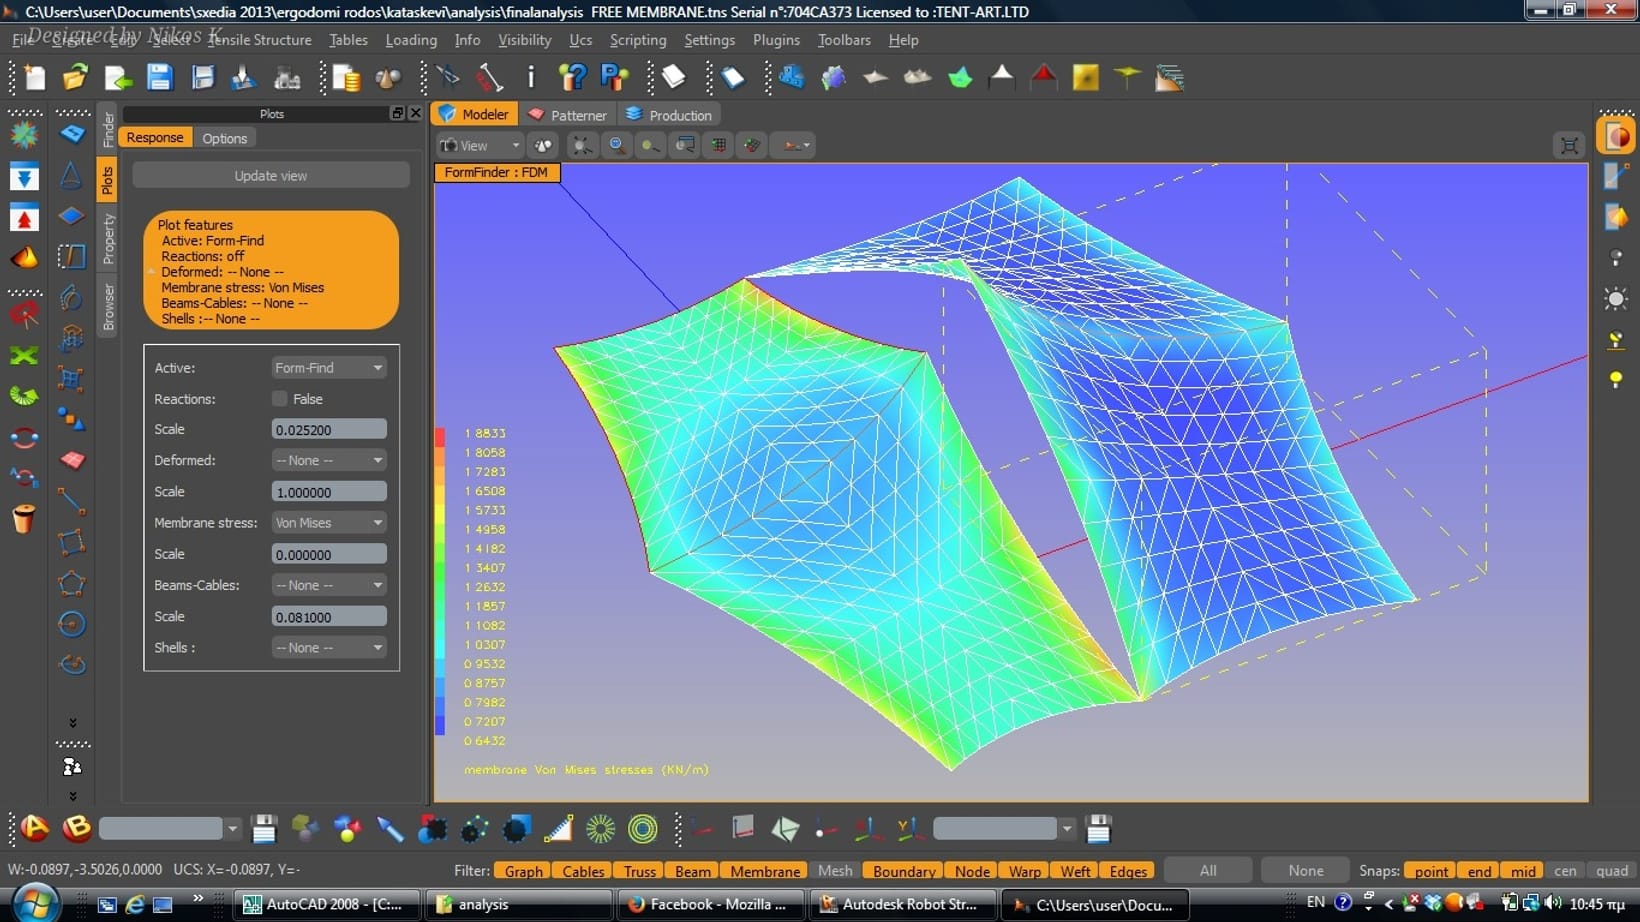This screenshot has width=1640, height=922.
Task: Enable the cen snap toggle
Action: point(1565,871)
